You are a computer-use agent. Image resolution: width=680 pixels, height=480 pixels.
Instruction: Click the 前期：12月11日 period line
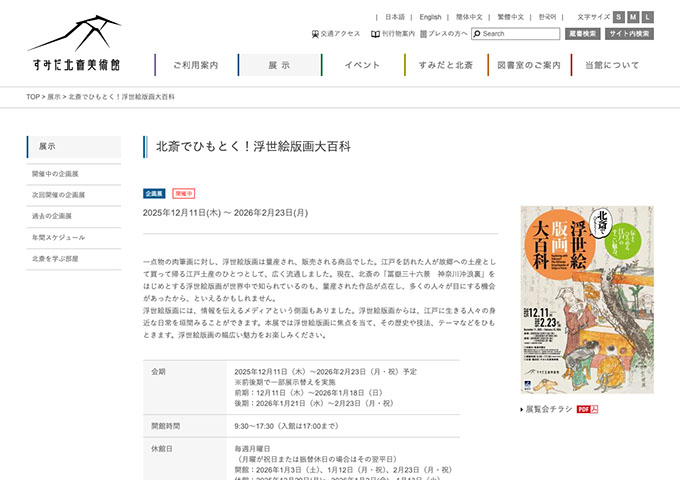click(308, 393)
